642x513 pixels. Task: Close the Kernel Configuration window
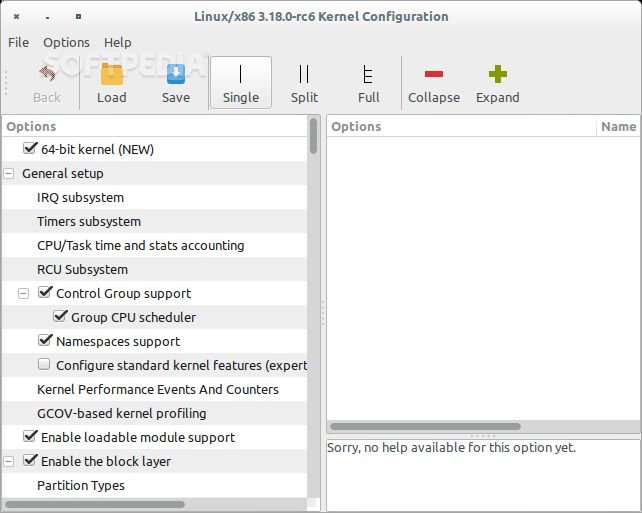tap(16, 17)
